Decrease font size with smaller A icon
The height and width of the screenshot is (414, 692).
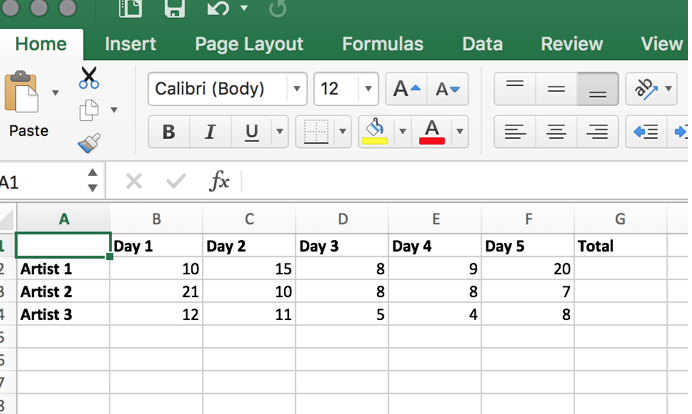[x=452, y=89]
